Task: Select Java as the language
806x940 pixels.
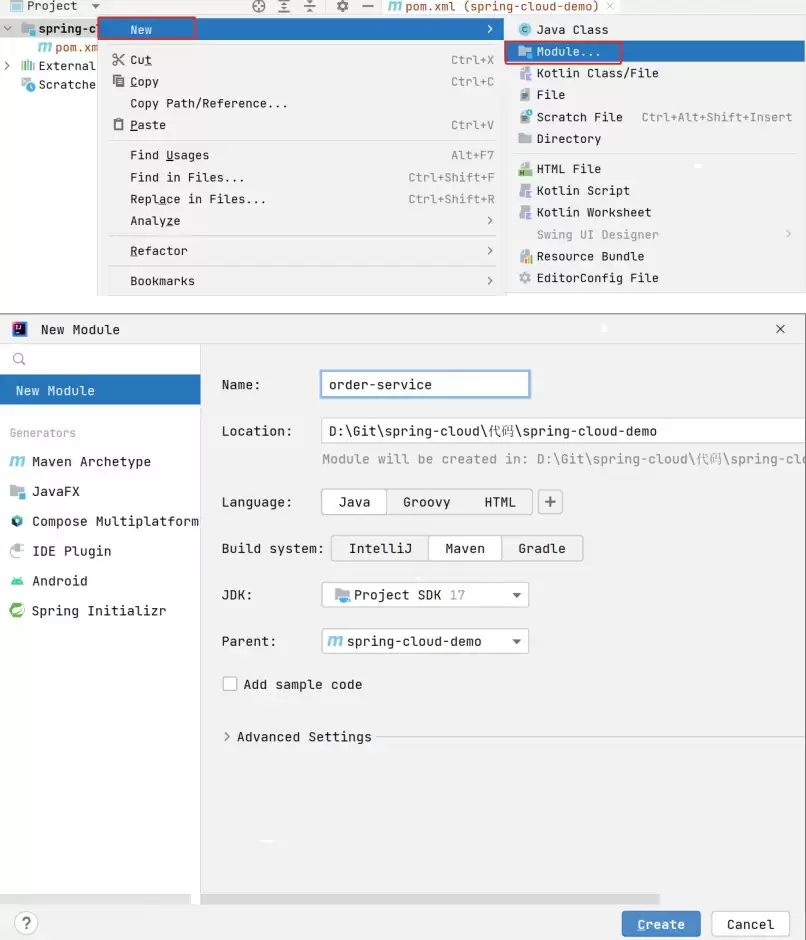Action: (x=354, y=502)
